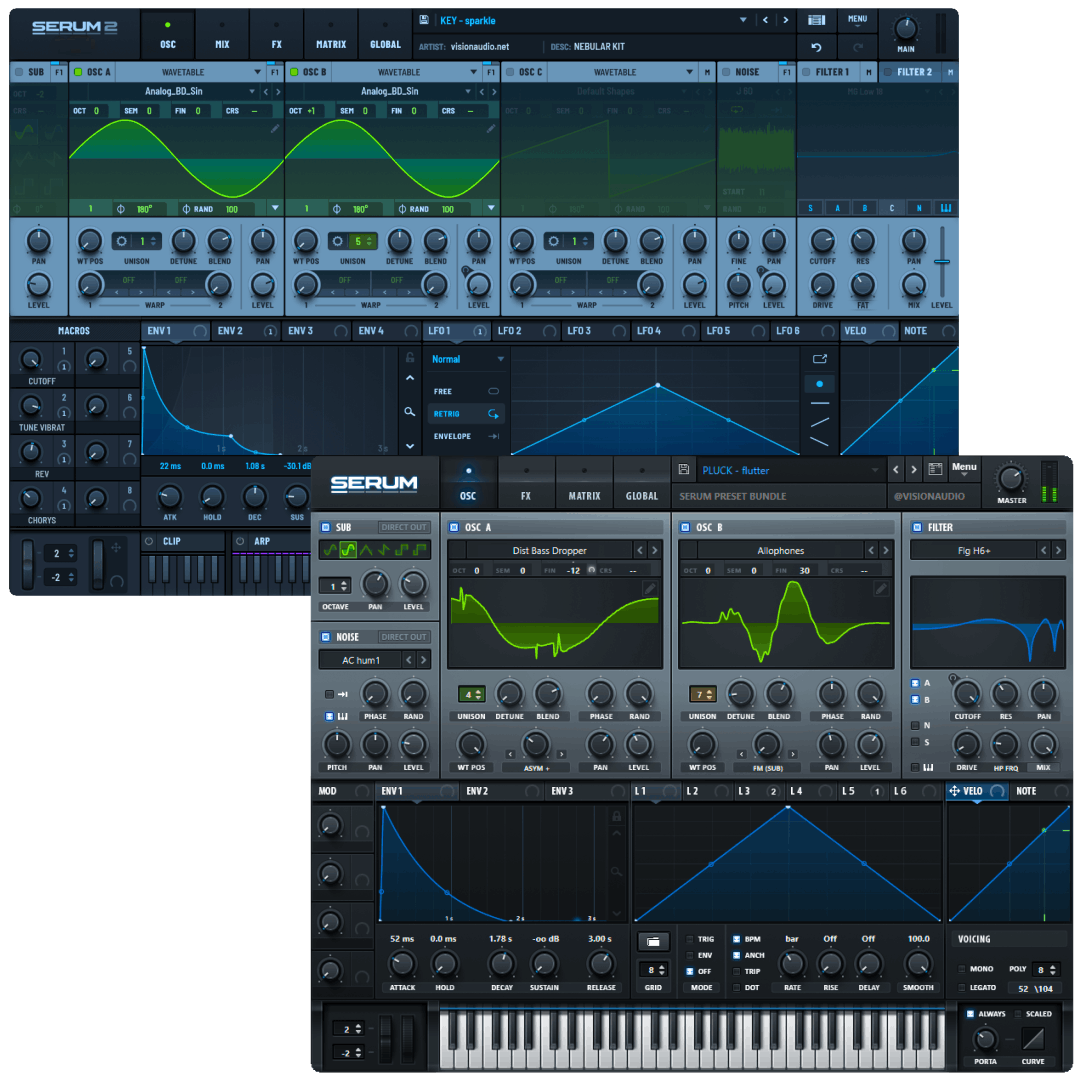Toggle OSC C enable in Serum 2
Screen dimensions: 1080x1080
tap(510, 72)
